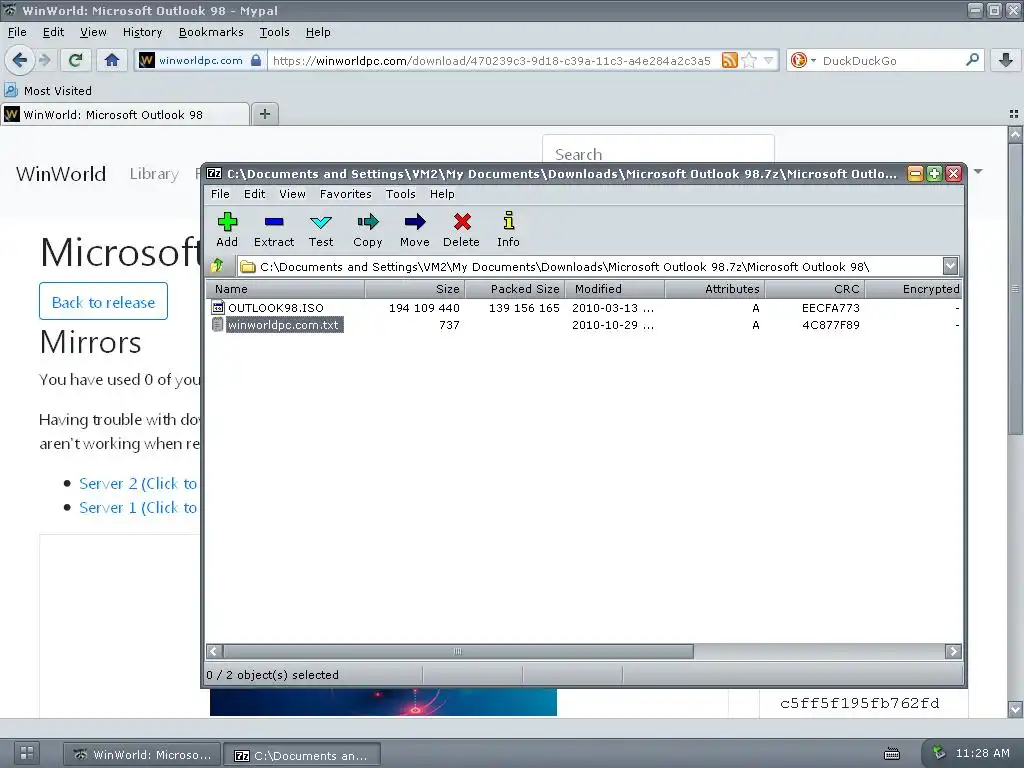The image size is (1024, 768).
Task: Click the 7-Zip taskbar window button
Action: click(x=302, y=754)
